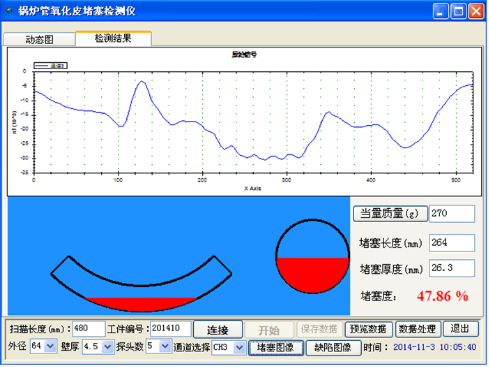Switch to the 动态图 tab
Viewport: 489px width, 367px height.
coord(39,39)
